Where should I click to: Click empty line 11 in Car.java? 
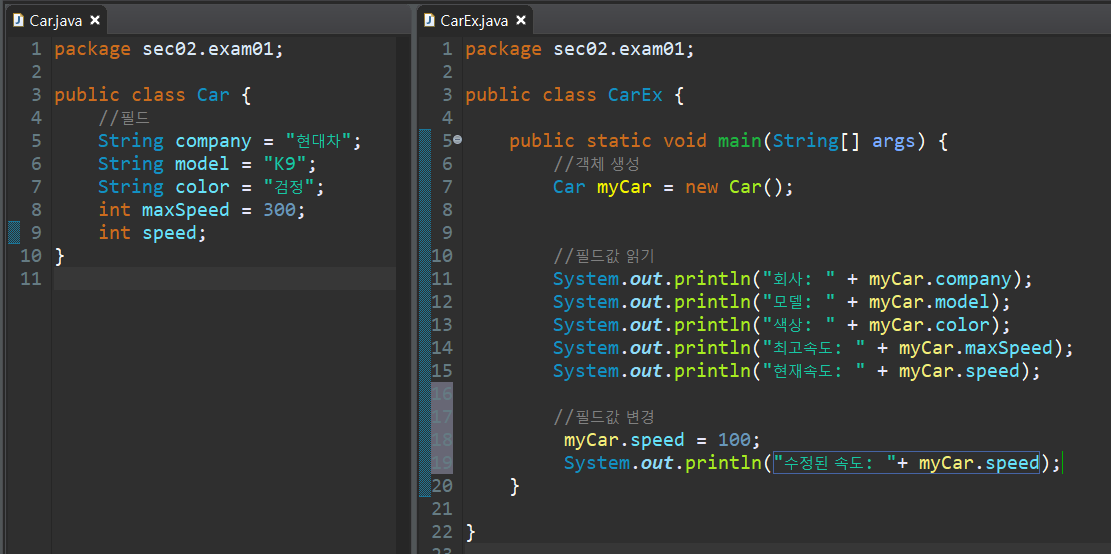click(225, 278)
